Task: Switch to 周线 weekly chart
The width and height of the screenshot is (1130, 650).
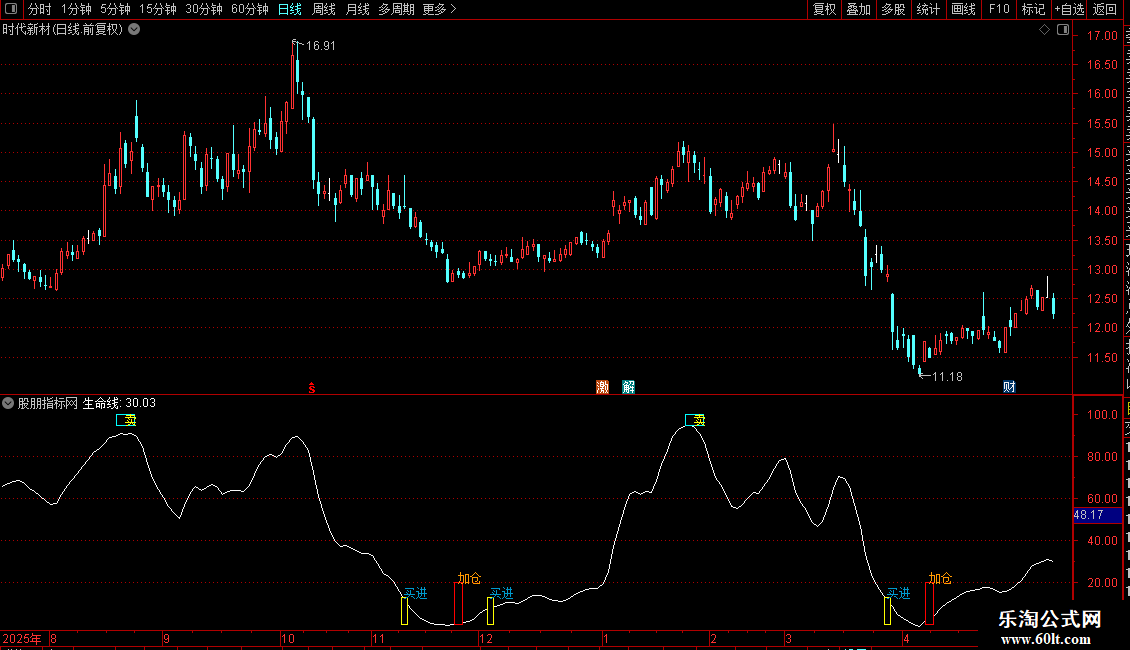Action: coord(324,9)
